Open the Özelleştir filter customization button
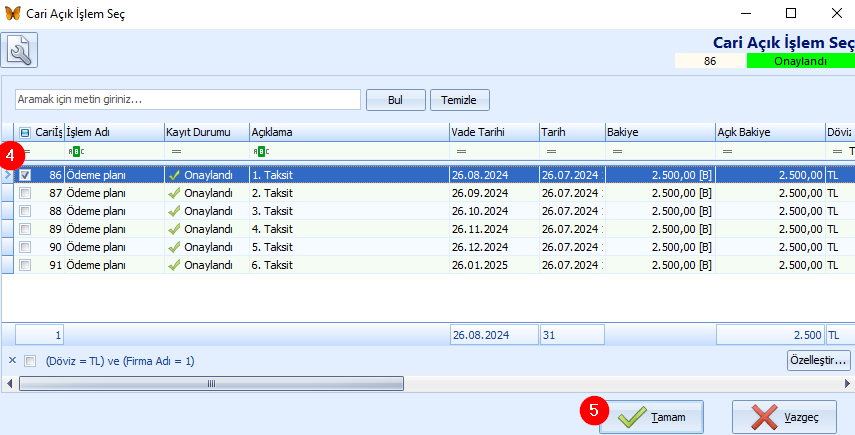This screenshot has height=435, width=855. pyautogui.click(x=818, y=360)
